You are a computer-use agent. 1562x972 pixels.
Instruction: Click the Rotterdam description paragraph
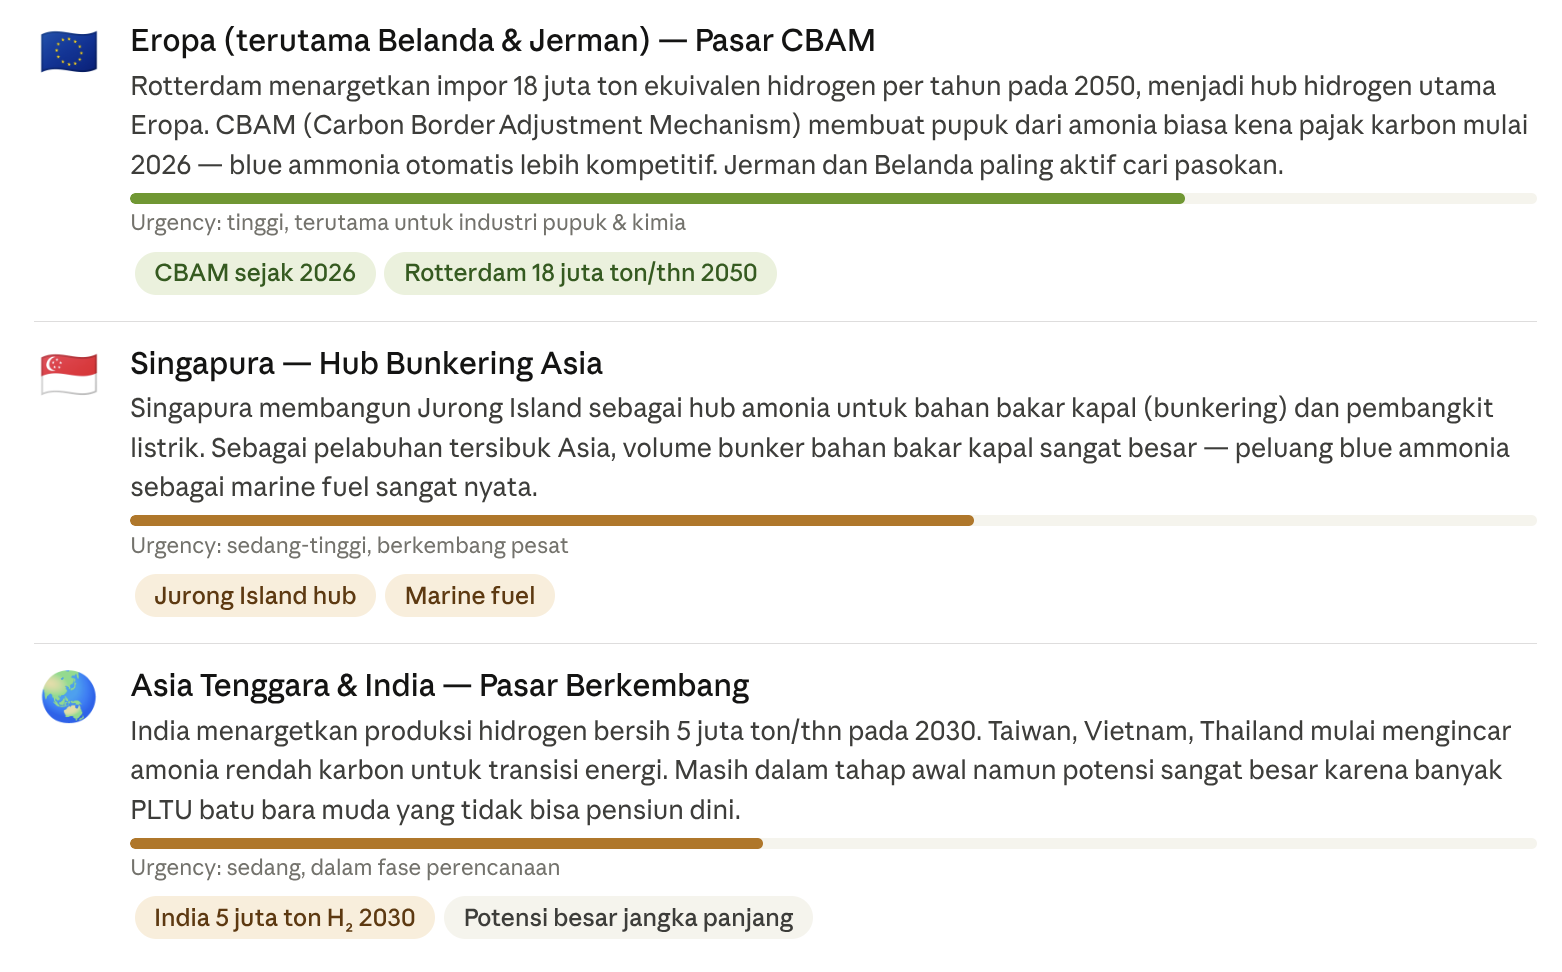pyautogui.click(x=830, y=125)
